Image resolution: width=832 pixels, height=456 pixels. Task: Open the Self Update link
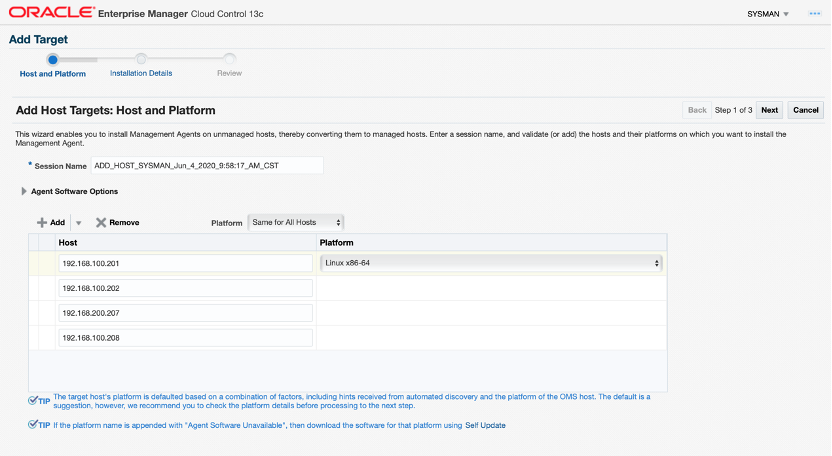coord(485,425)
